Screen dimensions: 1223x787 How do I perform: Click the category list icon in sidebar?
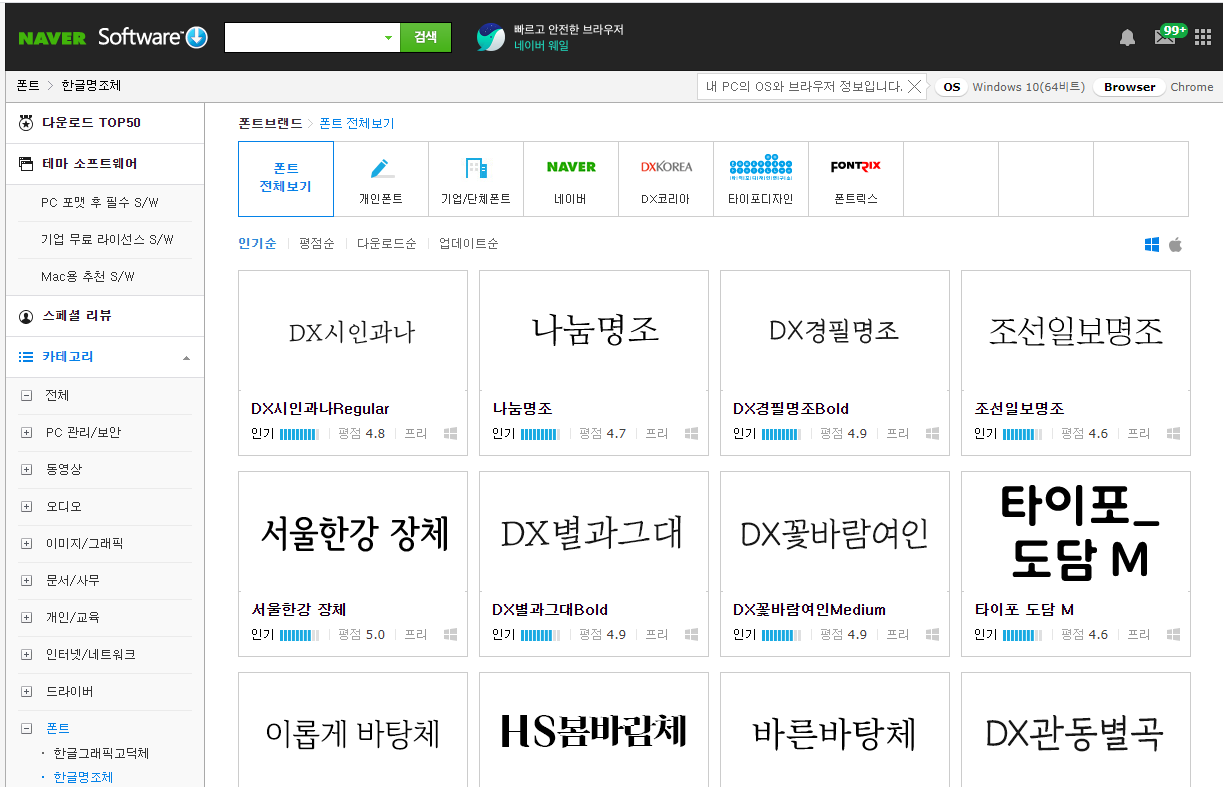coord(26,357)
